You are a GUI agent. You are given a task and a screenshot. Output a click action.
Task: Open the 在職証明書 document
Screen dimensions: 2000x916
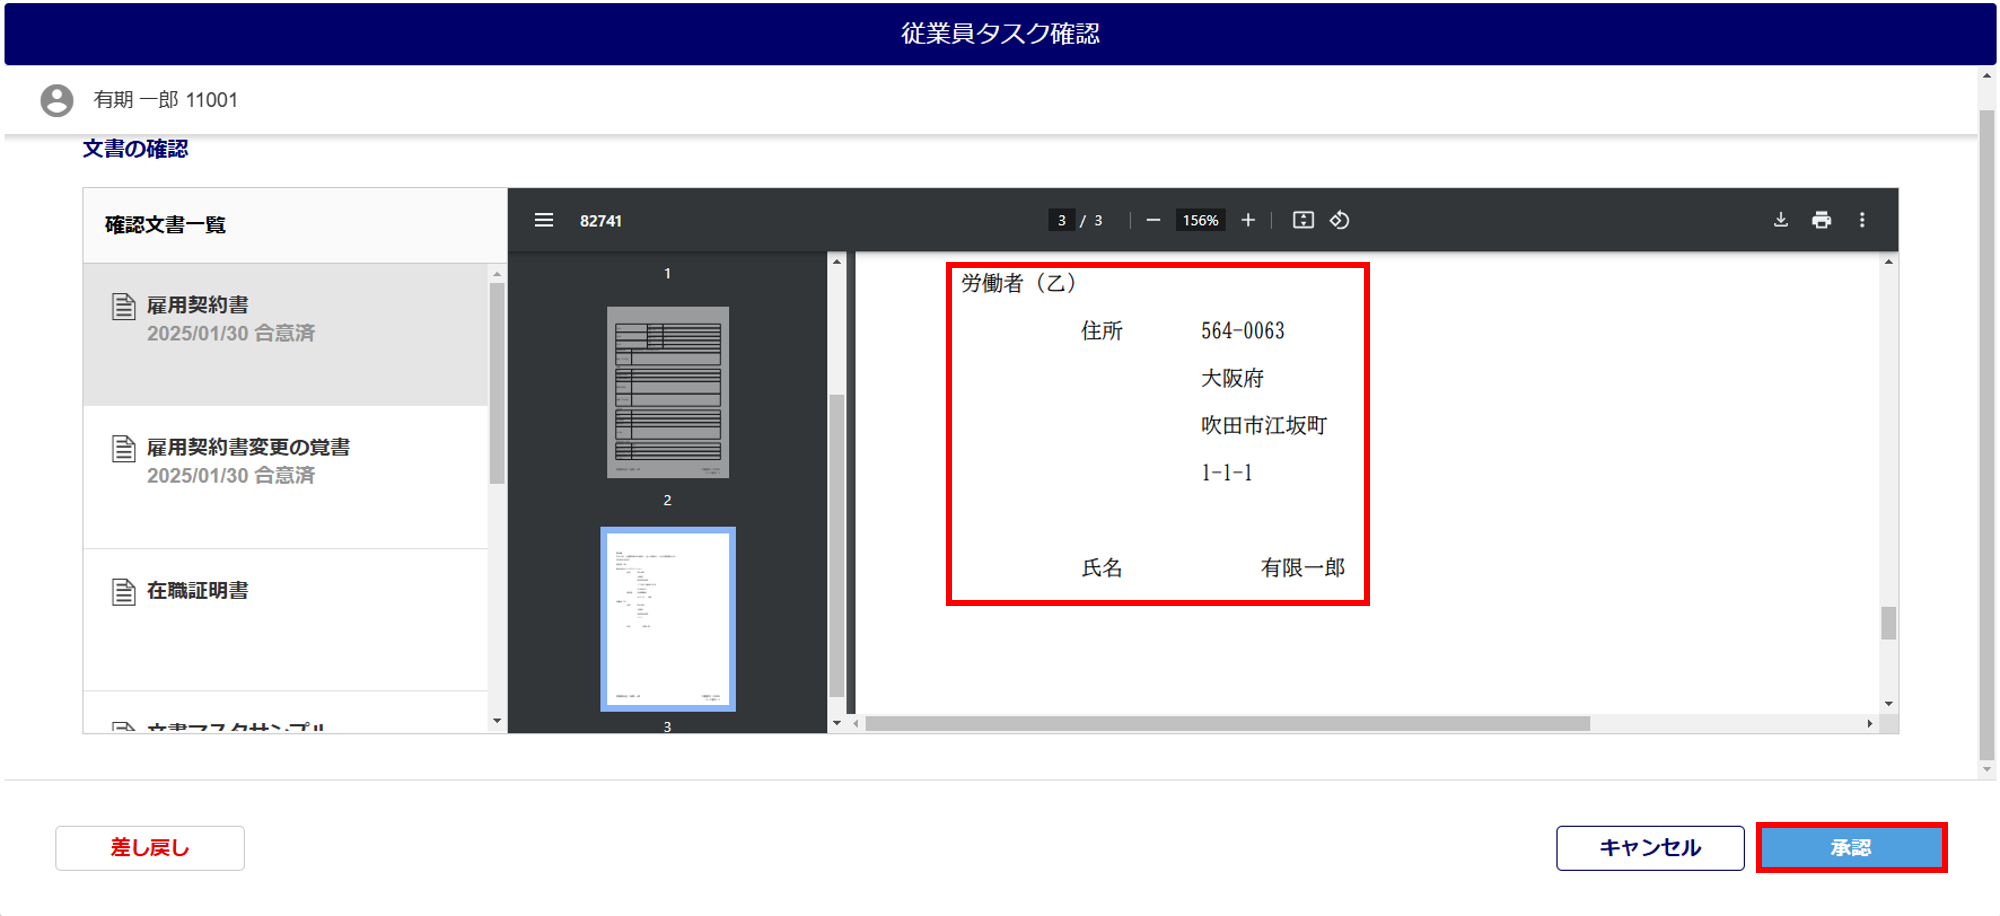(x=286, y=620)
